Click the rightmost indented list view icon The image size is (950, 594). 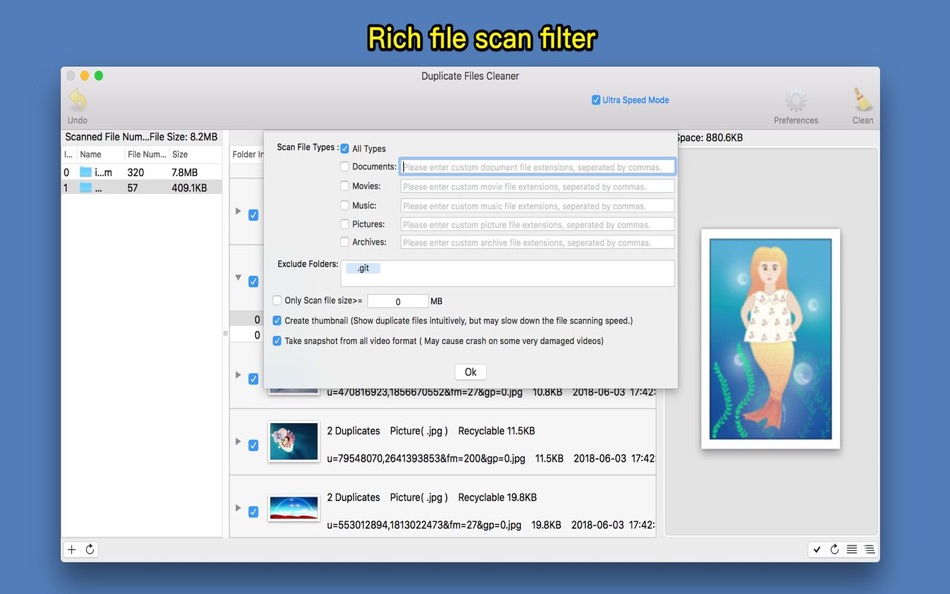[x=869, y=549]
